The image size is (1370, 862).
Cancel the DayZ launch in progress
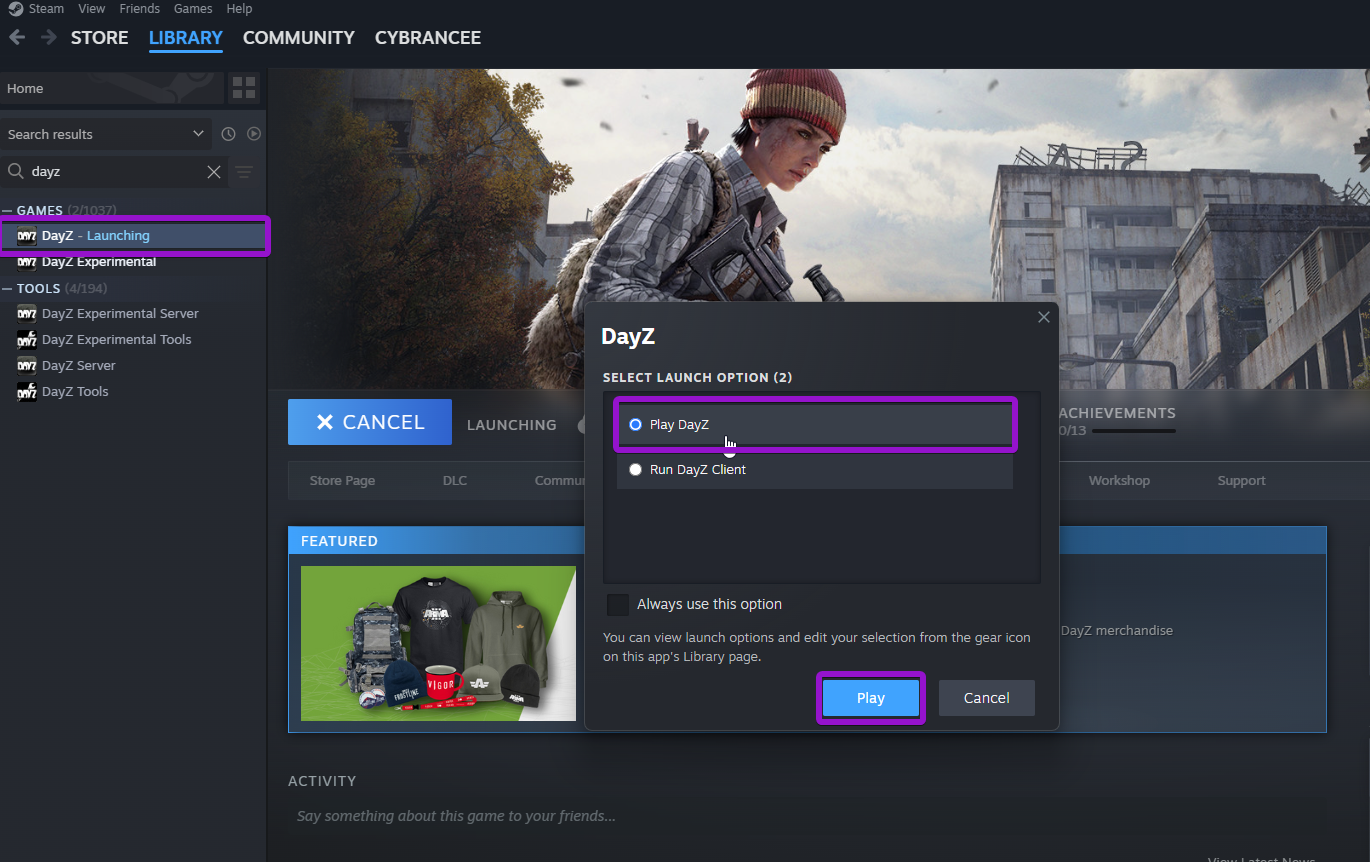click(369, 421)
